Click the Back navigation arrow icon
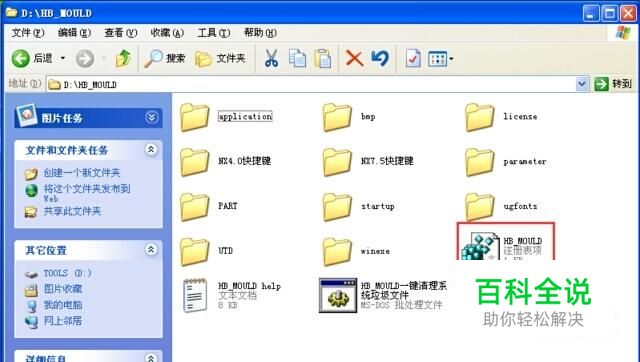This screenshot has height=362, width=640. click(x=20, y=59)
